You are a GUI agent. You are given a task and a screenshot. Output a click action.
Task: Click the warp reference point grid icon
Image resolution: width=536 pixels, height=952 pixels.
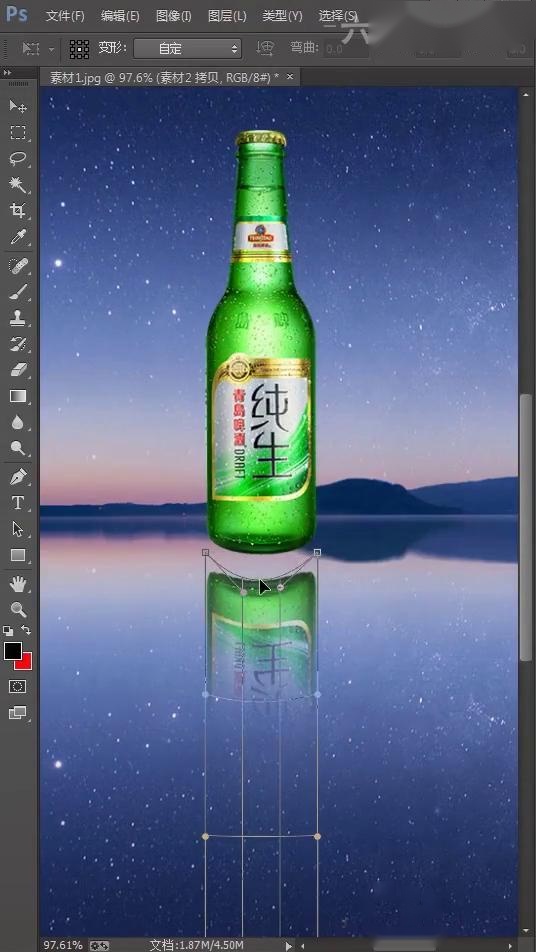[x=79, y=49]
